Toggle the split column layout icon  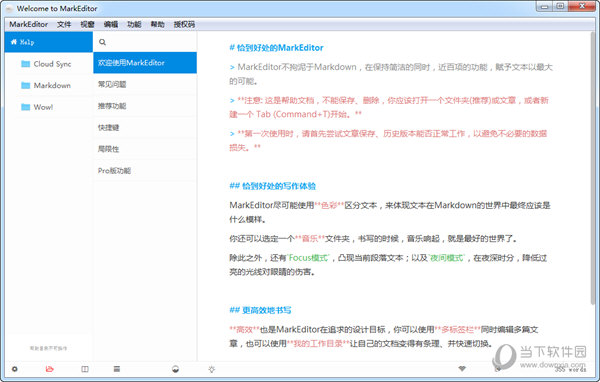coord(85,369)
